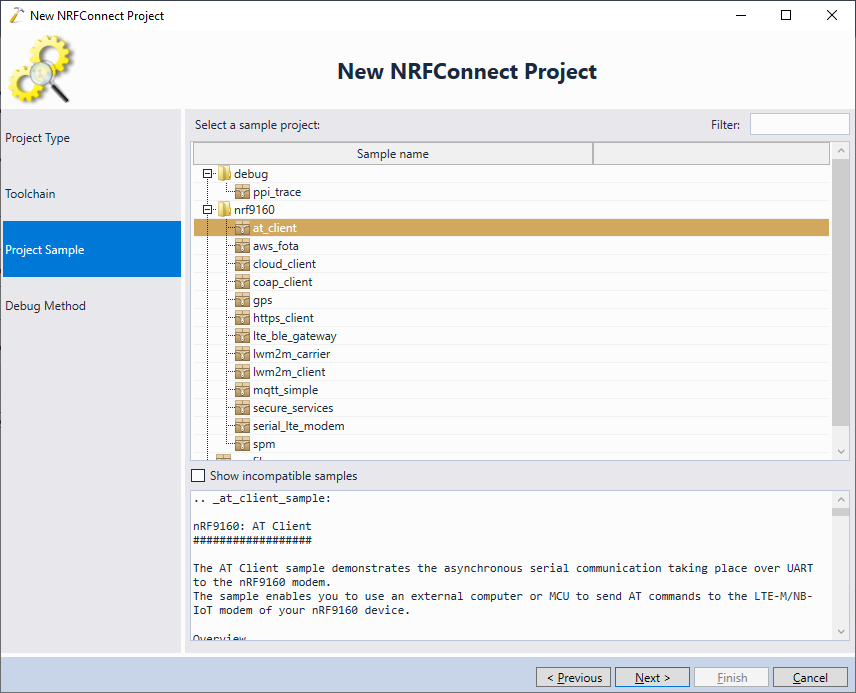The width and height of the screenshot is (856, 693).
Task: Go to the Toolchain step
Action: pos(92,194)
